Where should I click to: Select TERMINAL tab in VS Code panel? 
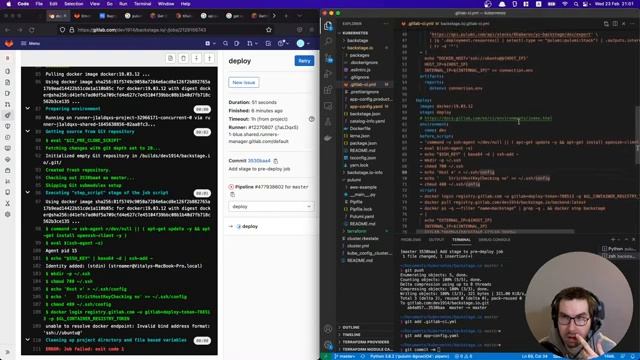(461, 240)
